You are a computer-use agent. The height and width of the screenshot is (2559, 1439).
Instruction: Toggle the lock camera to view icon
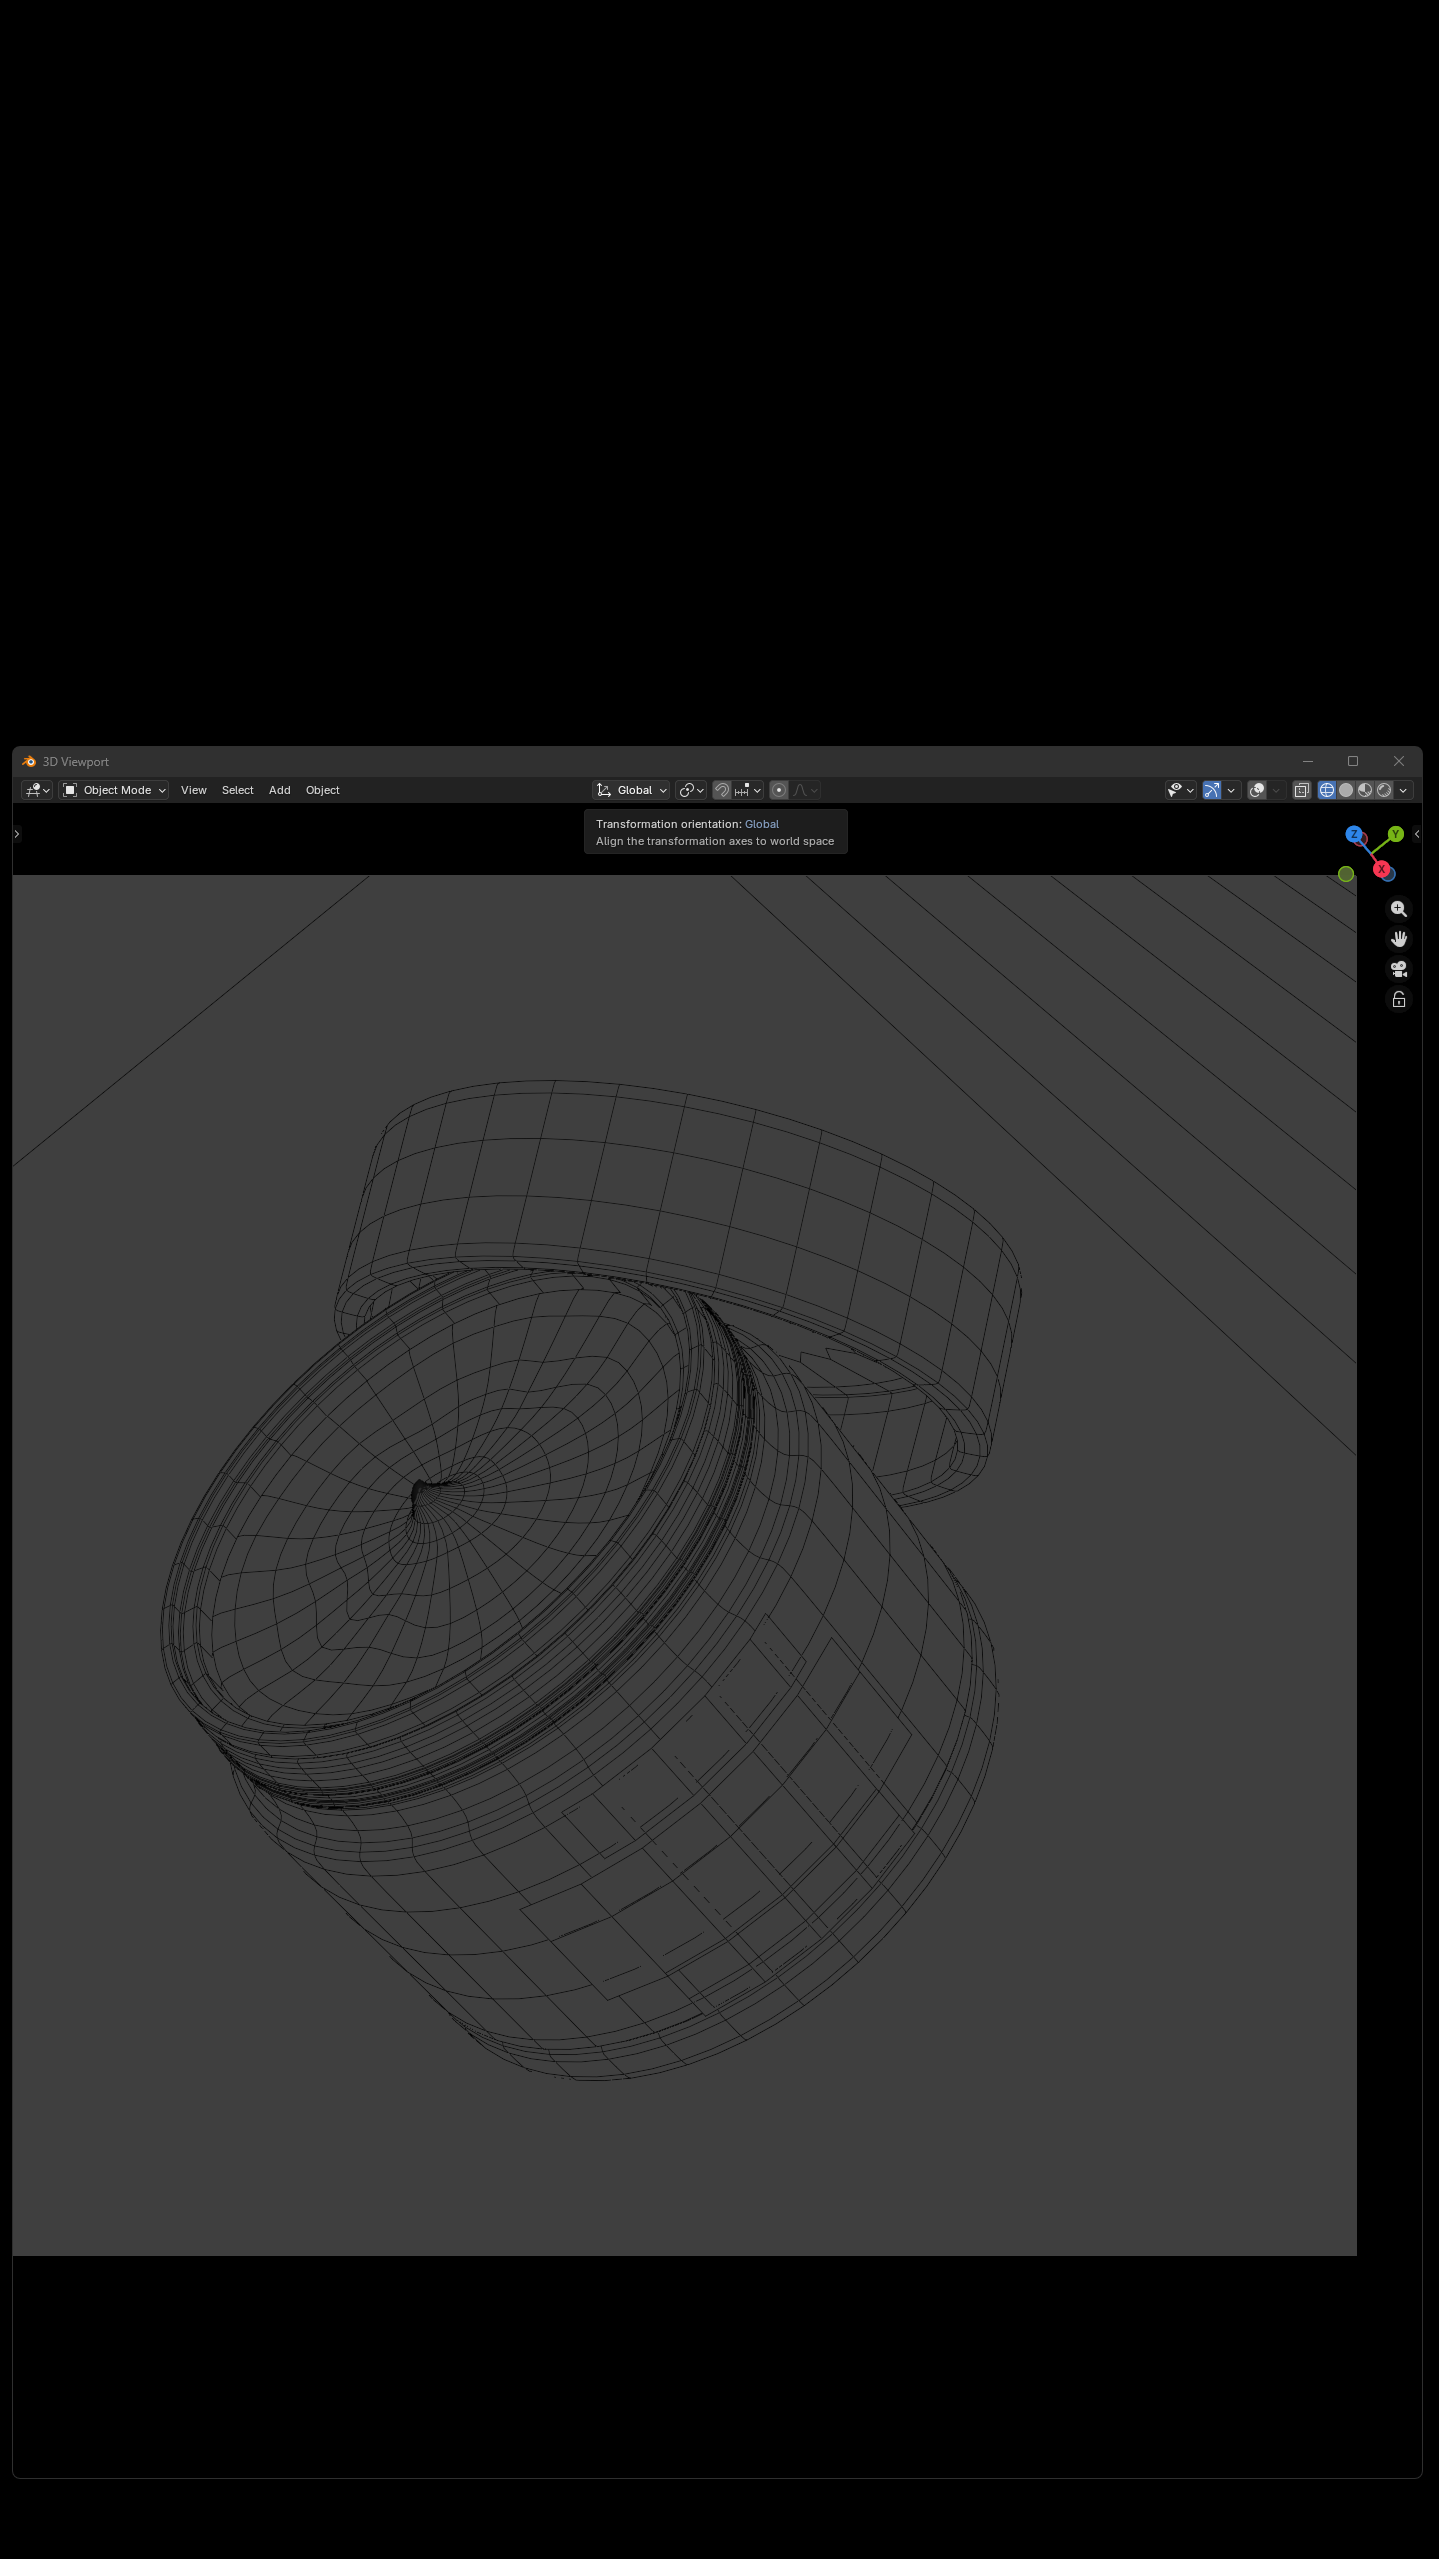point(1399,999)
